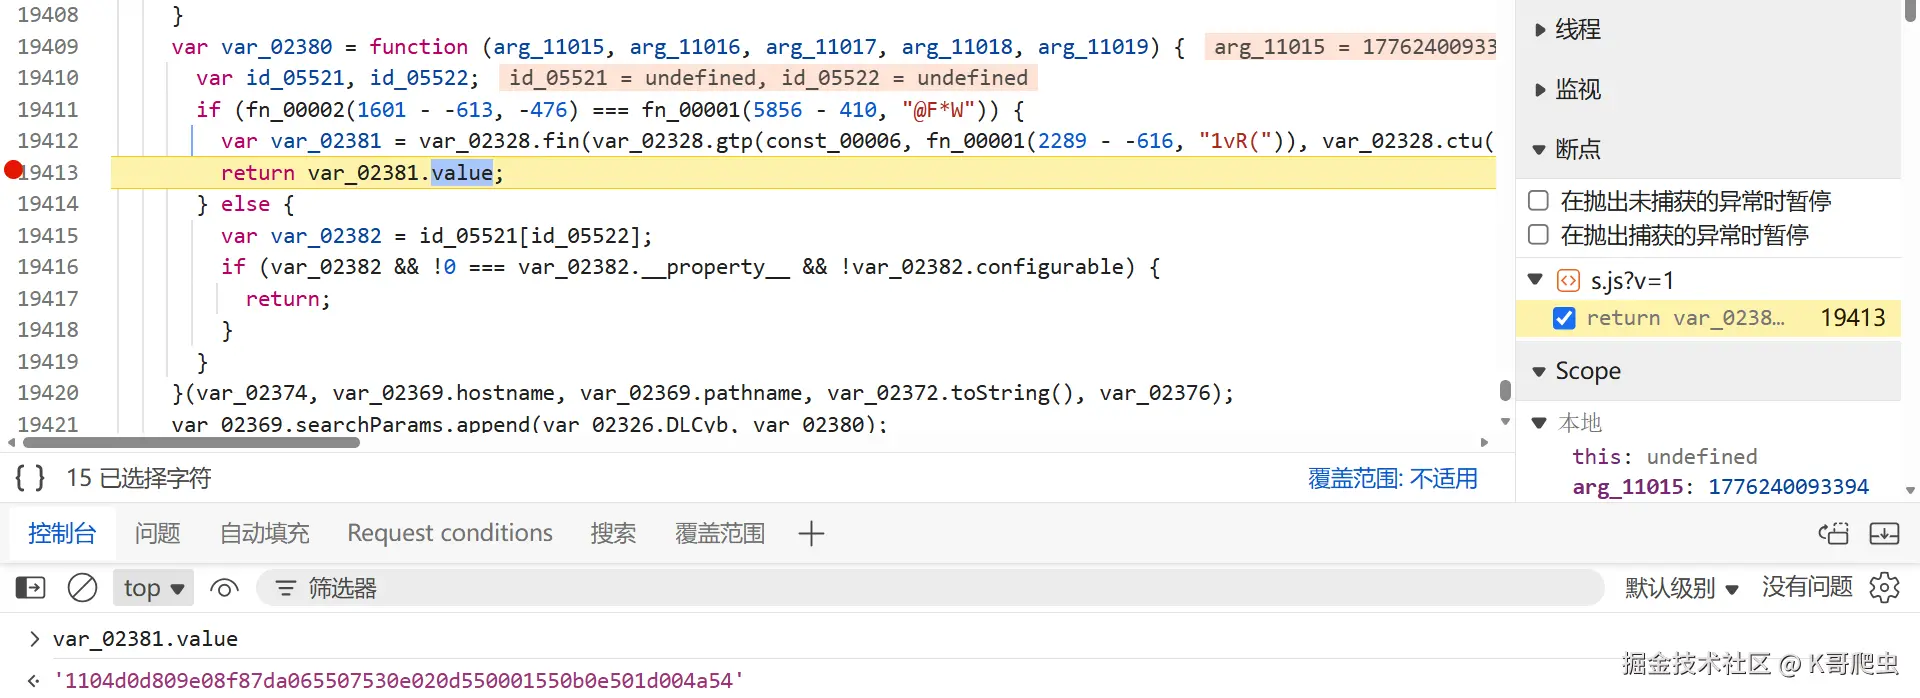Open the 默认级别 log level dropdown

(x=1682, y=588)
